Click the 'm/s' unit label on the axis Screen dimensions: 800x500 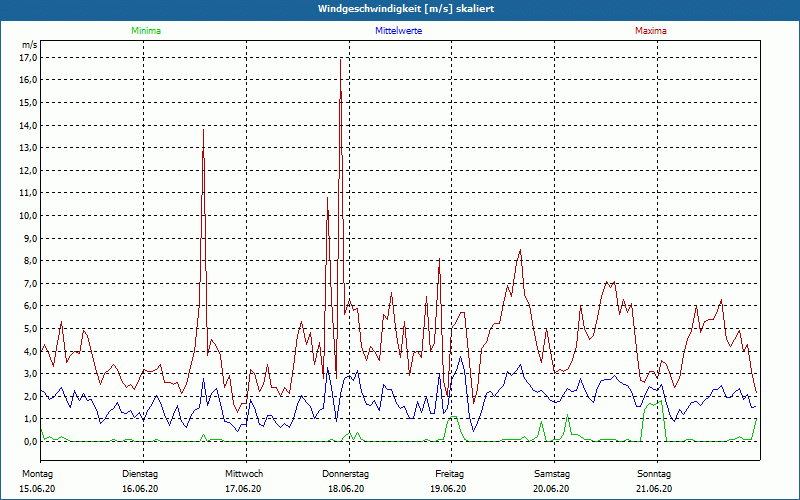point(30,45)
